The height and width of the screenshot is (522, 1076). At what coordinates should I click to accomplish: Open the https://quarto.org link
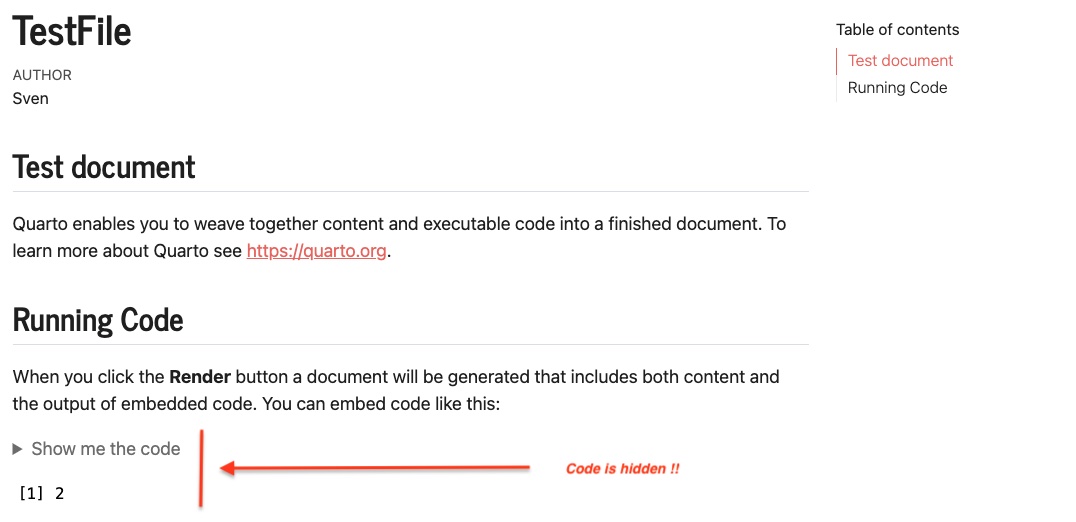tap(316, 251)
